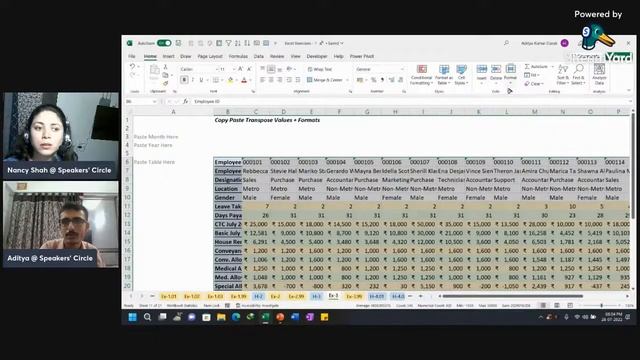Click the Windows Start button
The height and width of the screenshot is (360, 640).
[132, 317]
